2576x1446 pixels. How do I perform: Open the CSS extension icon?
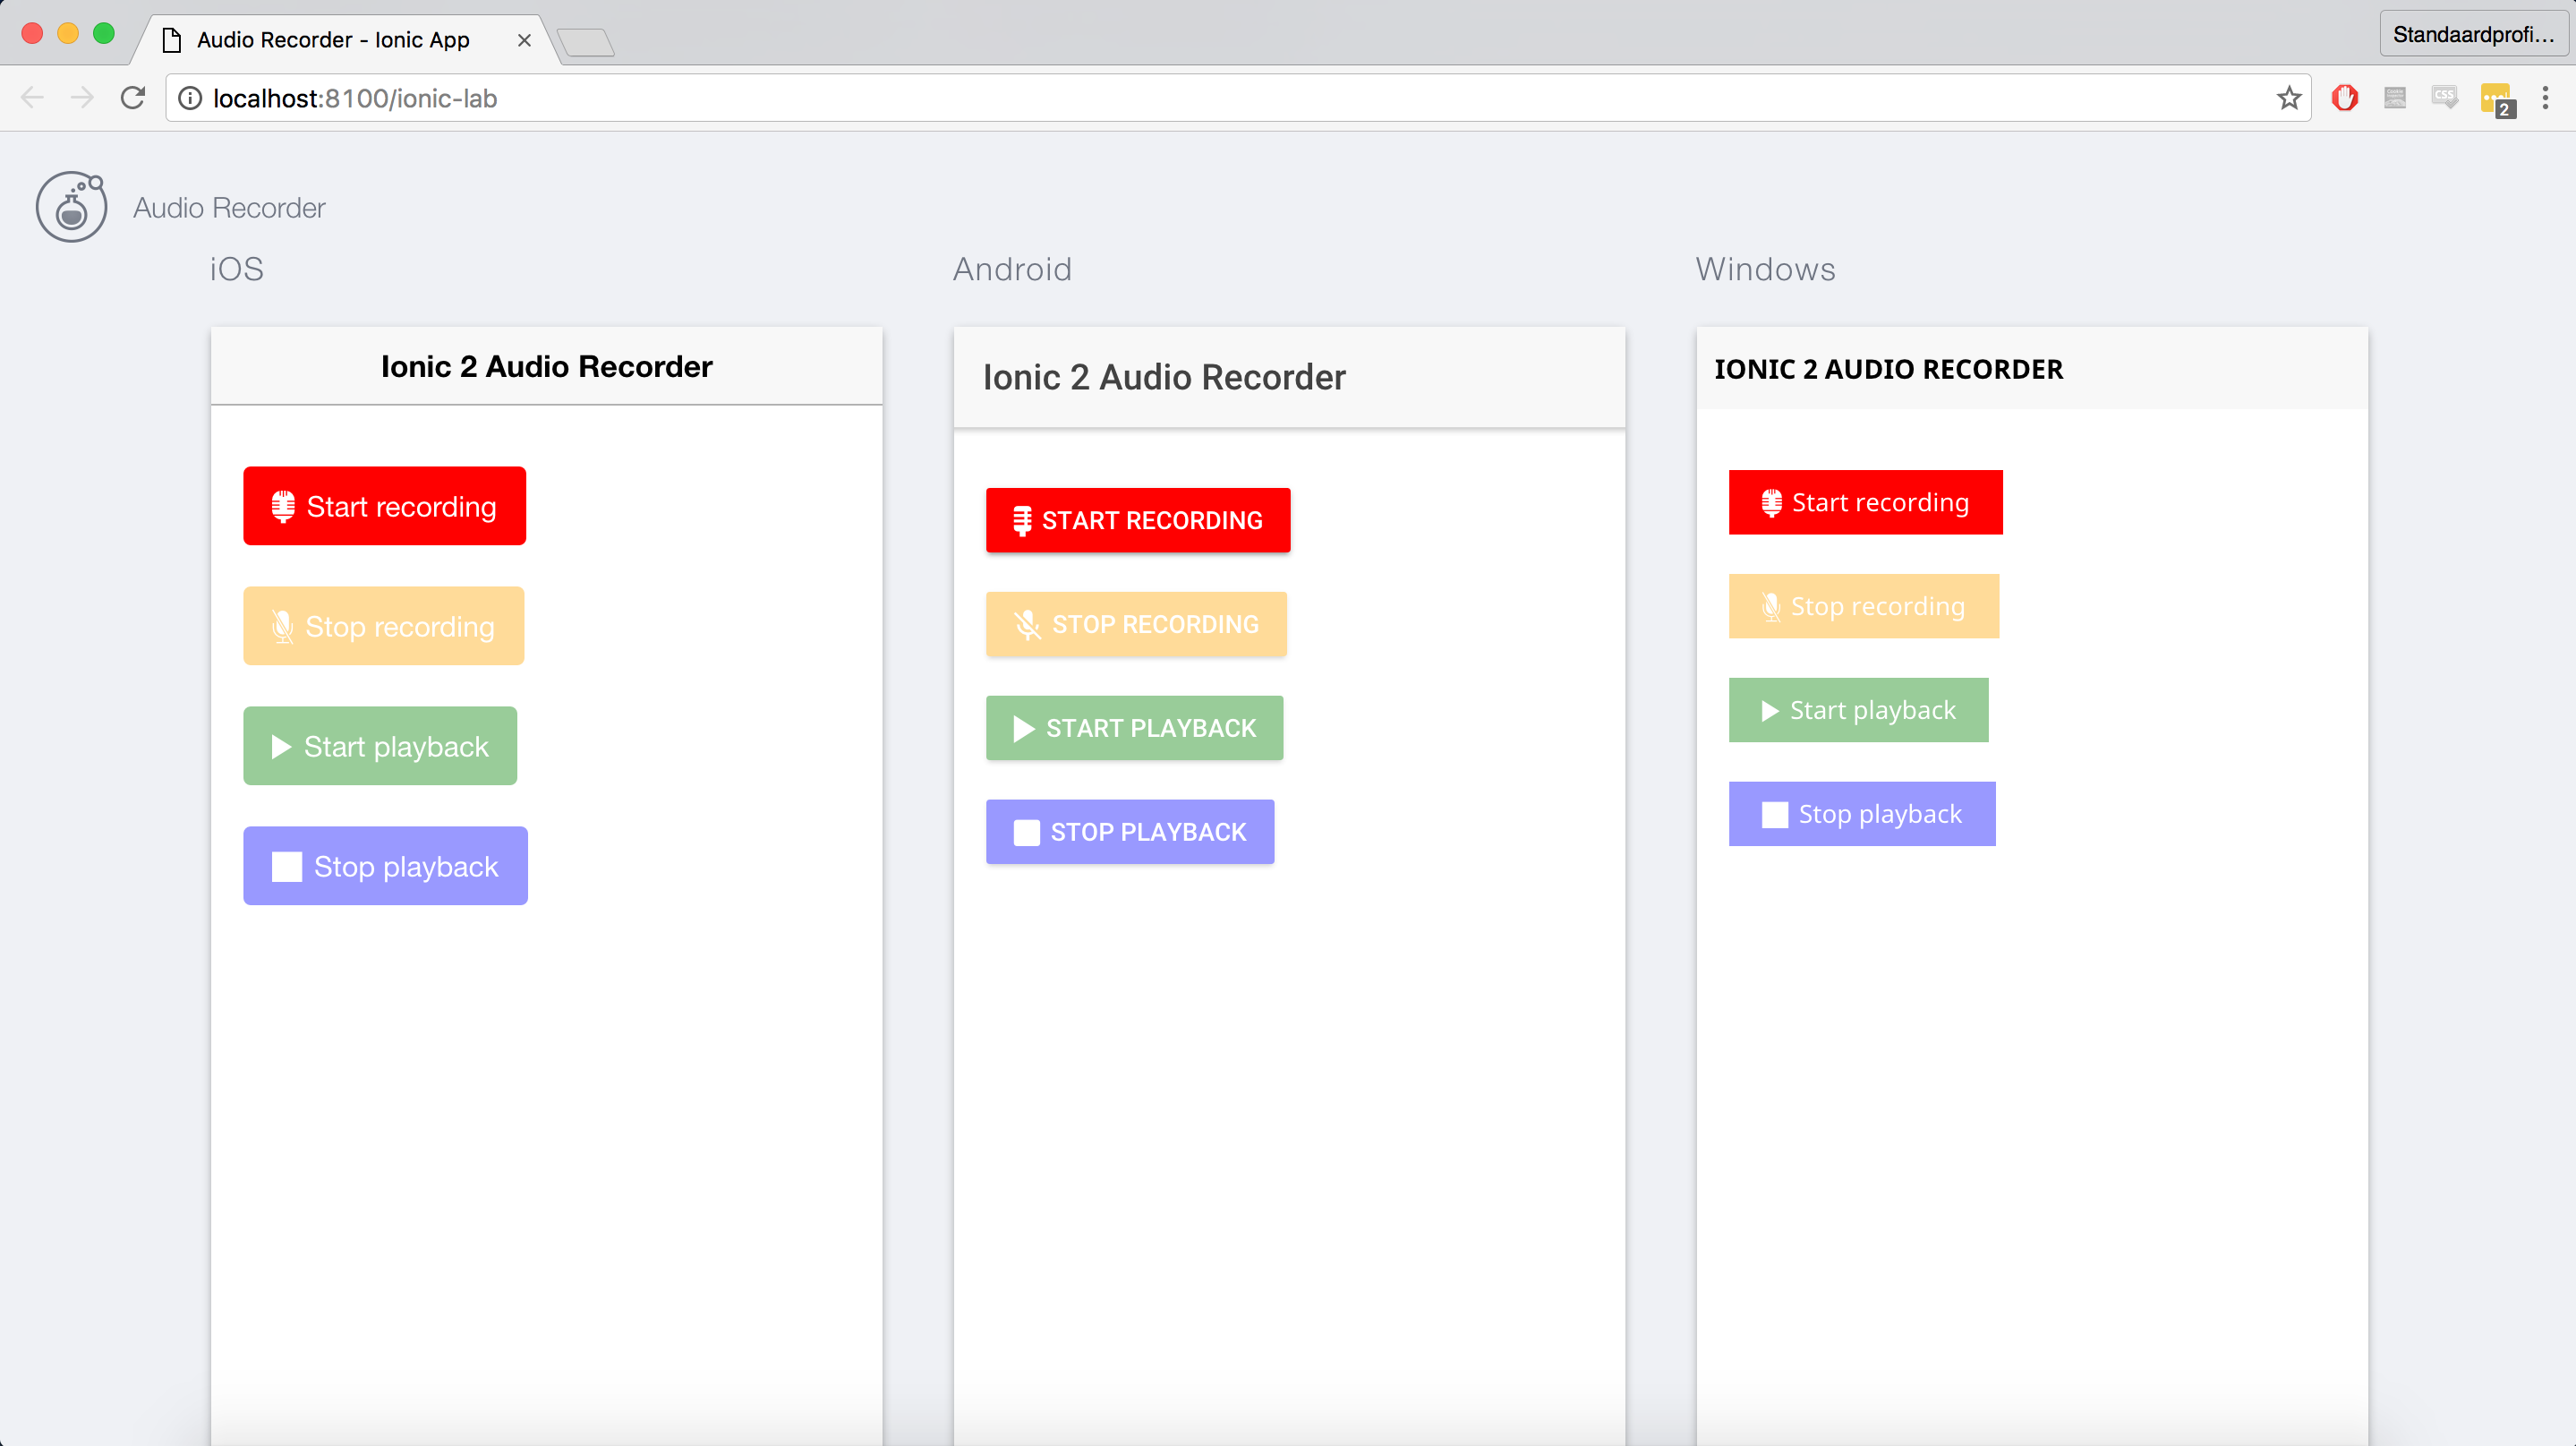(2445, 98)
